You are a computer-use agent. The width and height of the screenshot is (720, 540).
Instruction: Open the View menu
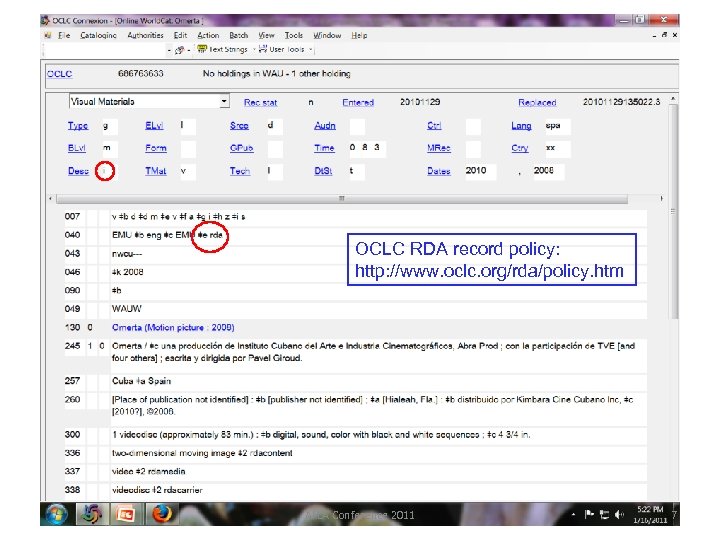click(266, 35)
